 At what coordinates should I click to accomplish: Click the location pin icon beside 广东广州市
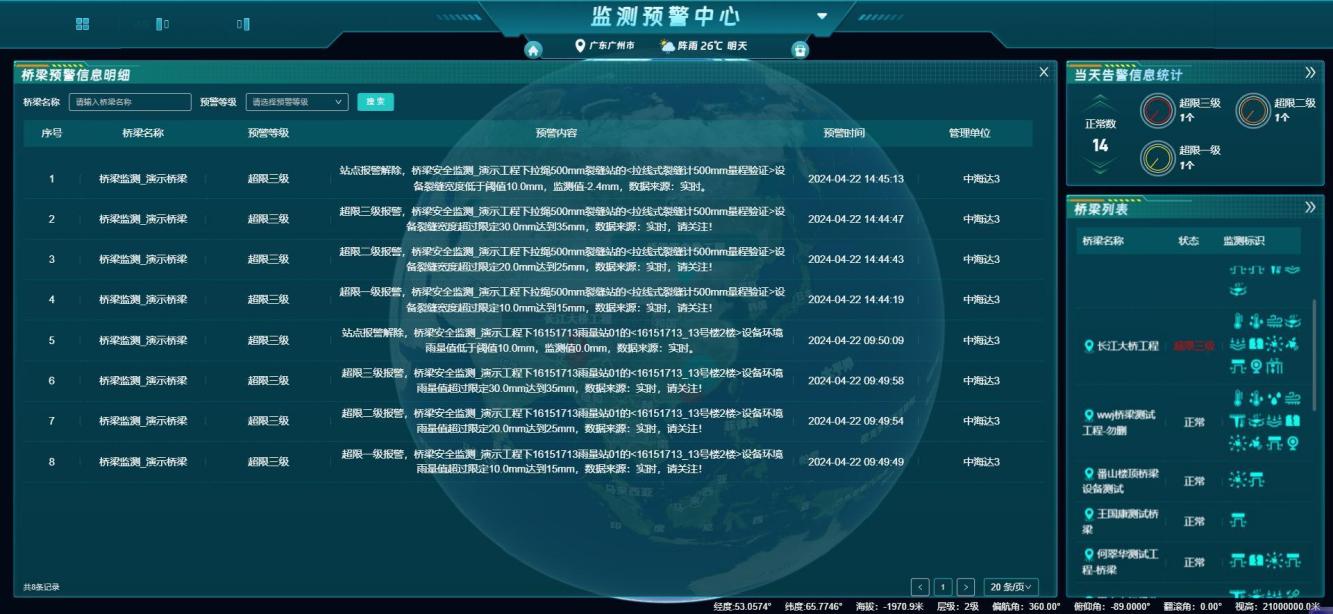point(579,46)
